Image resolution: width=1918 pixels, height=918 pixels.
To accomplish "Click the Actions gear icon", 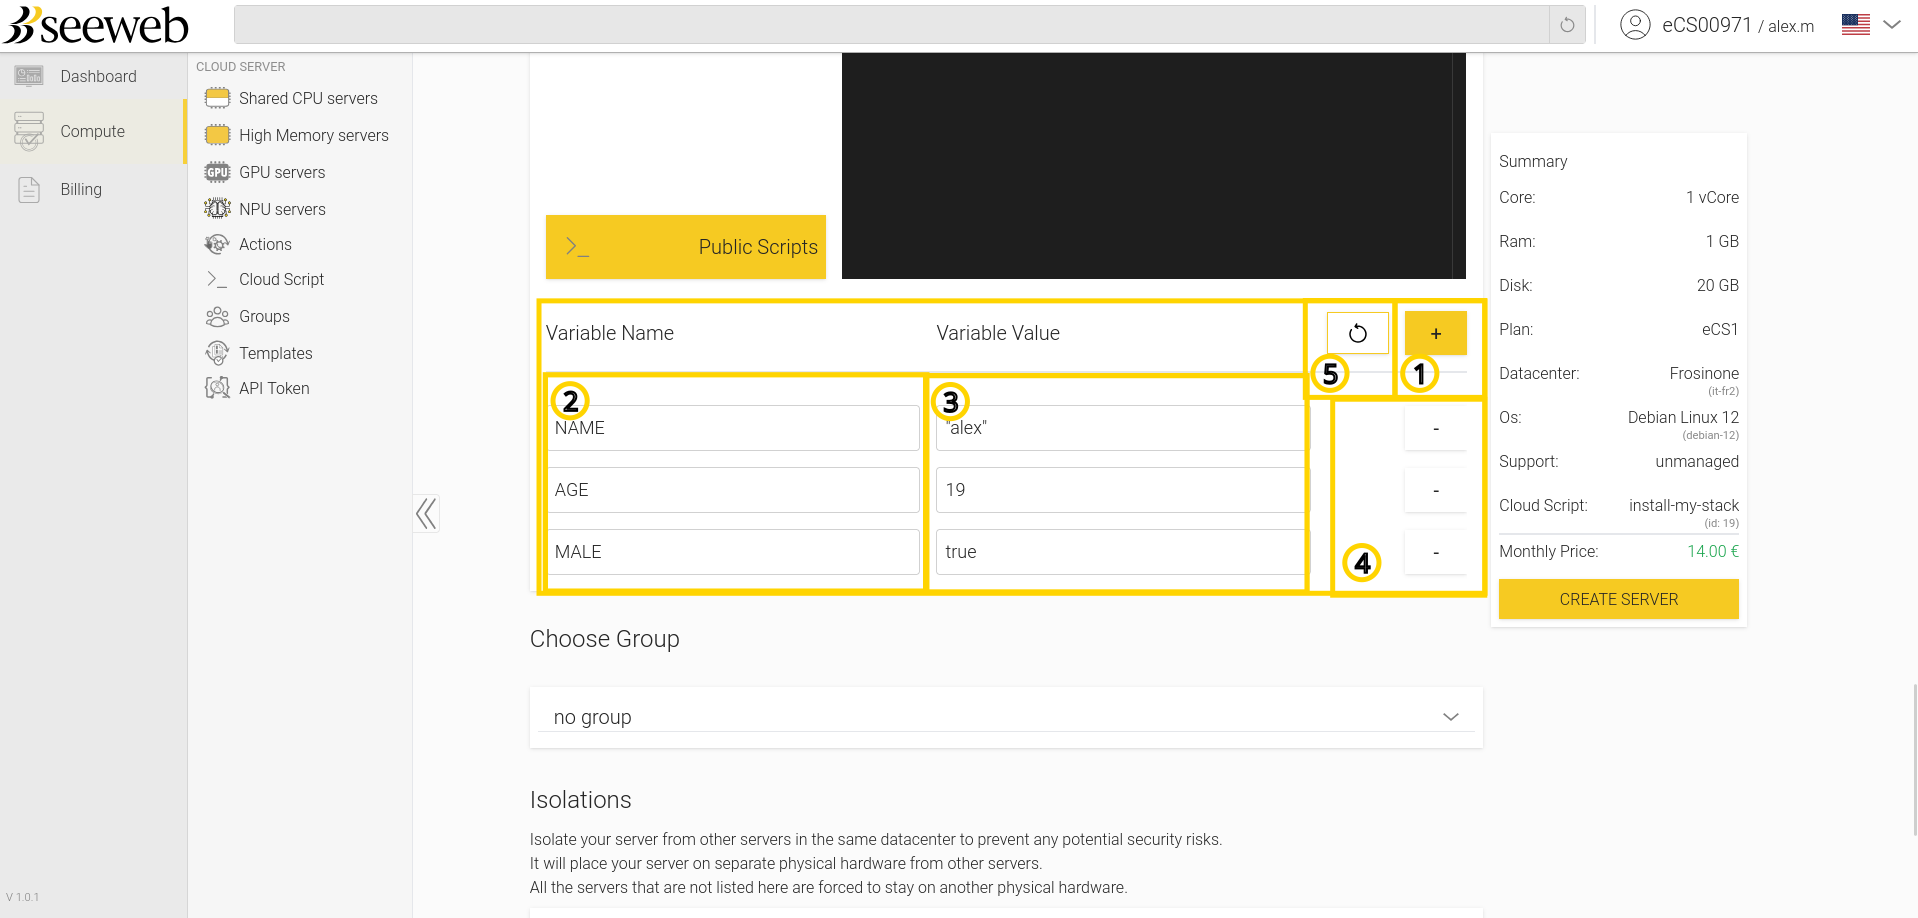I will pos(217,244).
